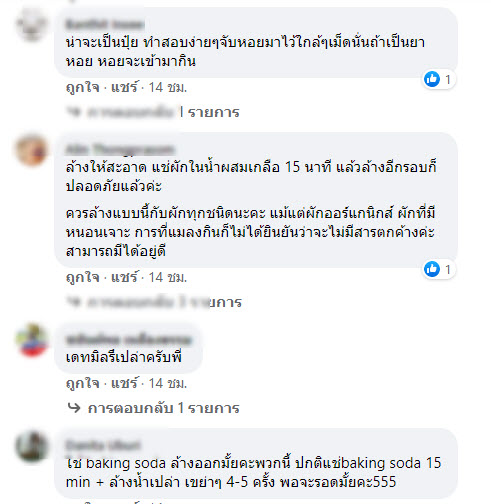Open the first commenter's profile picture

click(32, 25)
